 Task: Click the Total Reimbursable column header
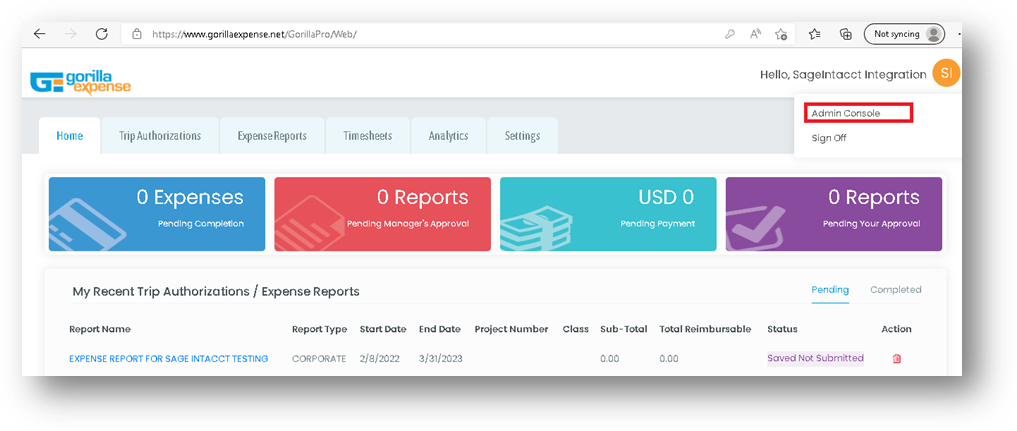click(705, 329)
